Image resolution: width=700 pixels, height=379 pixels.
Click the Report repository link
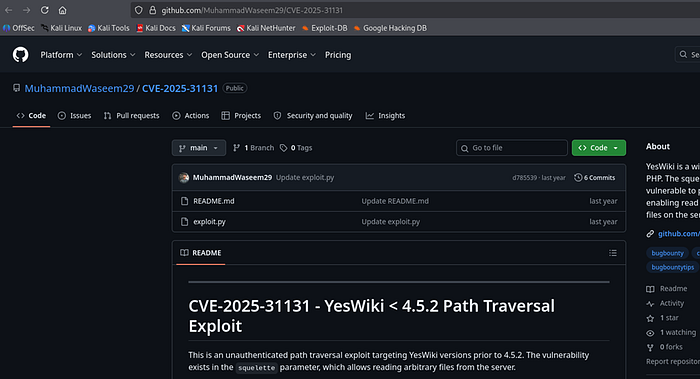click(x=673, y=361)
